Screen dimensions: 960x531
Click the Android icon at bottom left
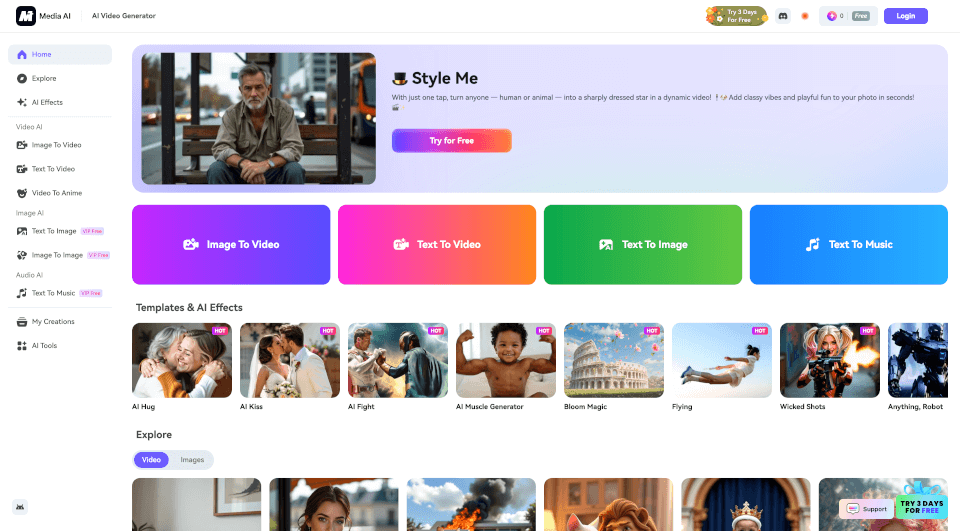tap(21, 507)
